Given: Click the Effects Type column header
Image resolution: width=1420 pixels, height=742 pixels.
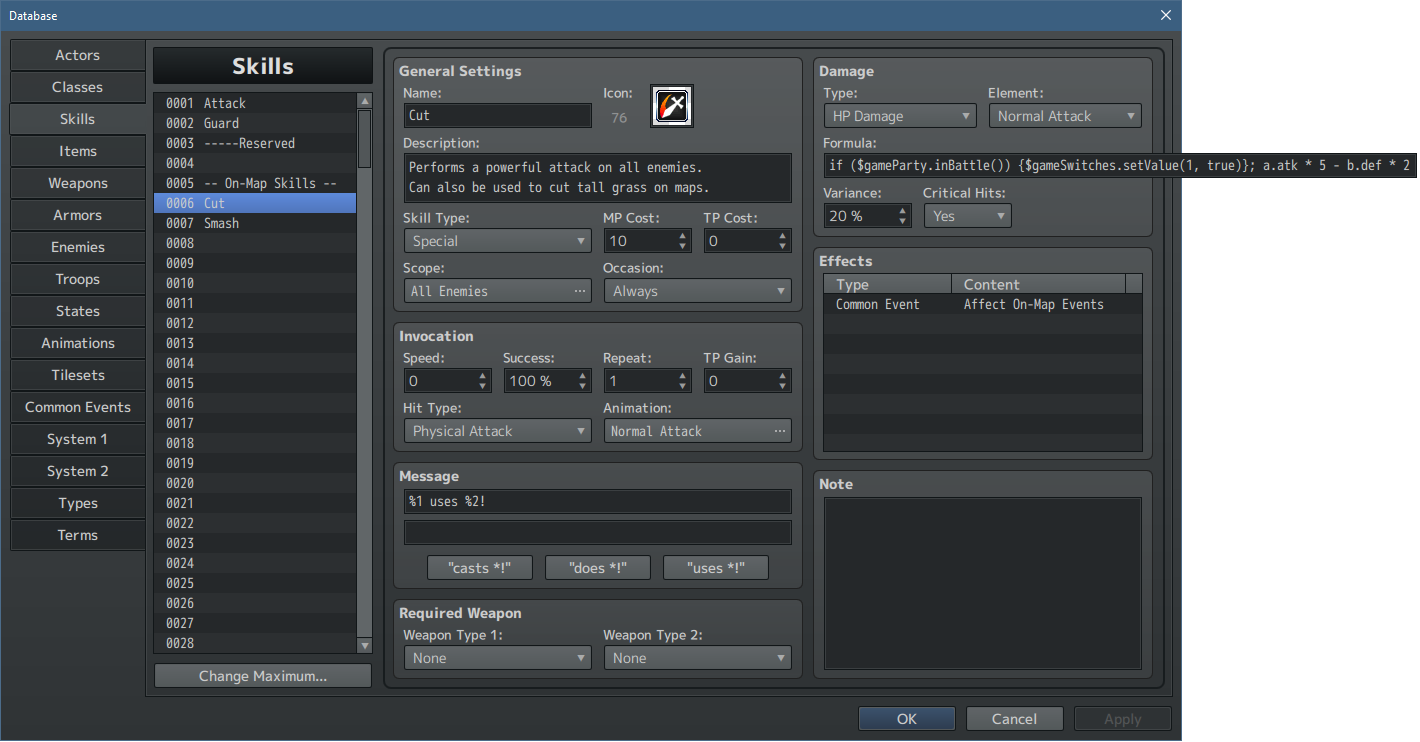Looking at the screenshot, I should click(887, 285).
